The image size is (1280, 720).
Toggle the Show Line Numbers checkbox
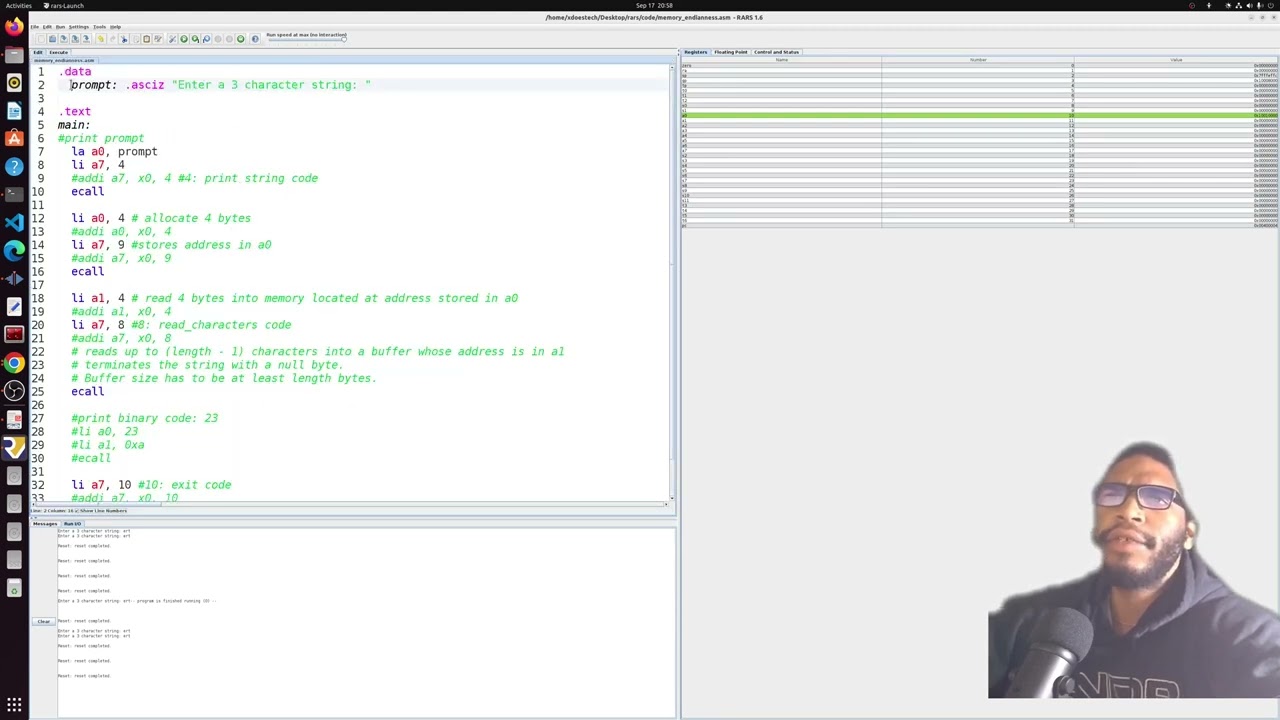(x=101, y=511)
